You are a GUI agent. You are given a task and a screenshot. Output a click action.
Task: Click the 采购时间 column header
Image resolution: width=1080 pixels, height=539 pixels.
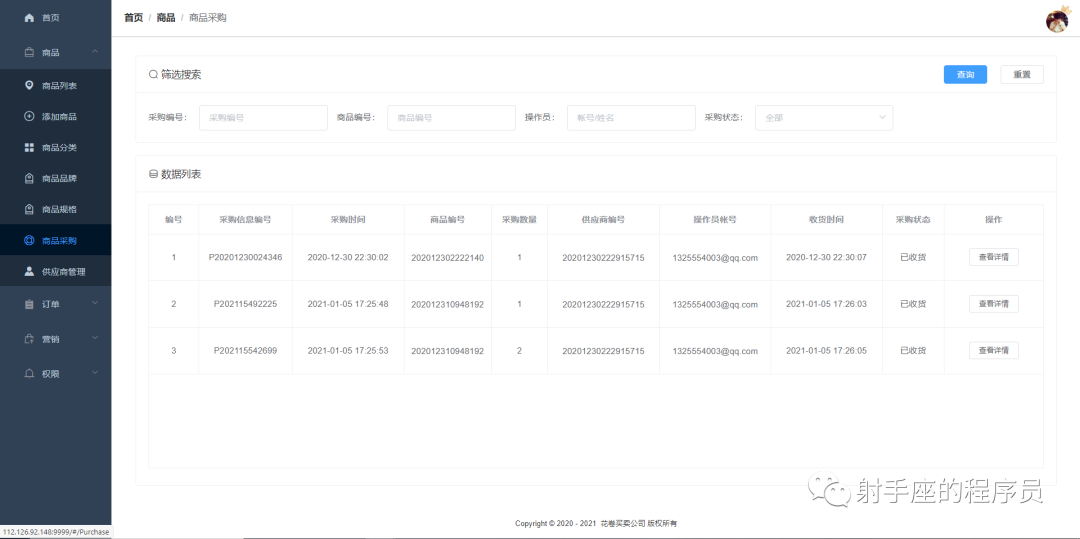coord(348,220)
